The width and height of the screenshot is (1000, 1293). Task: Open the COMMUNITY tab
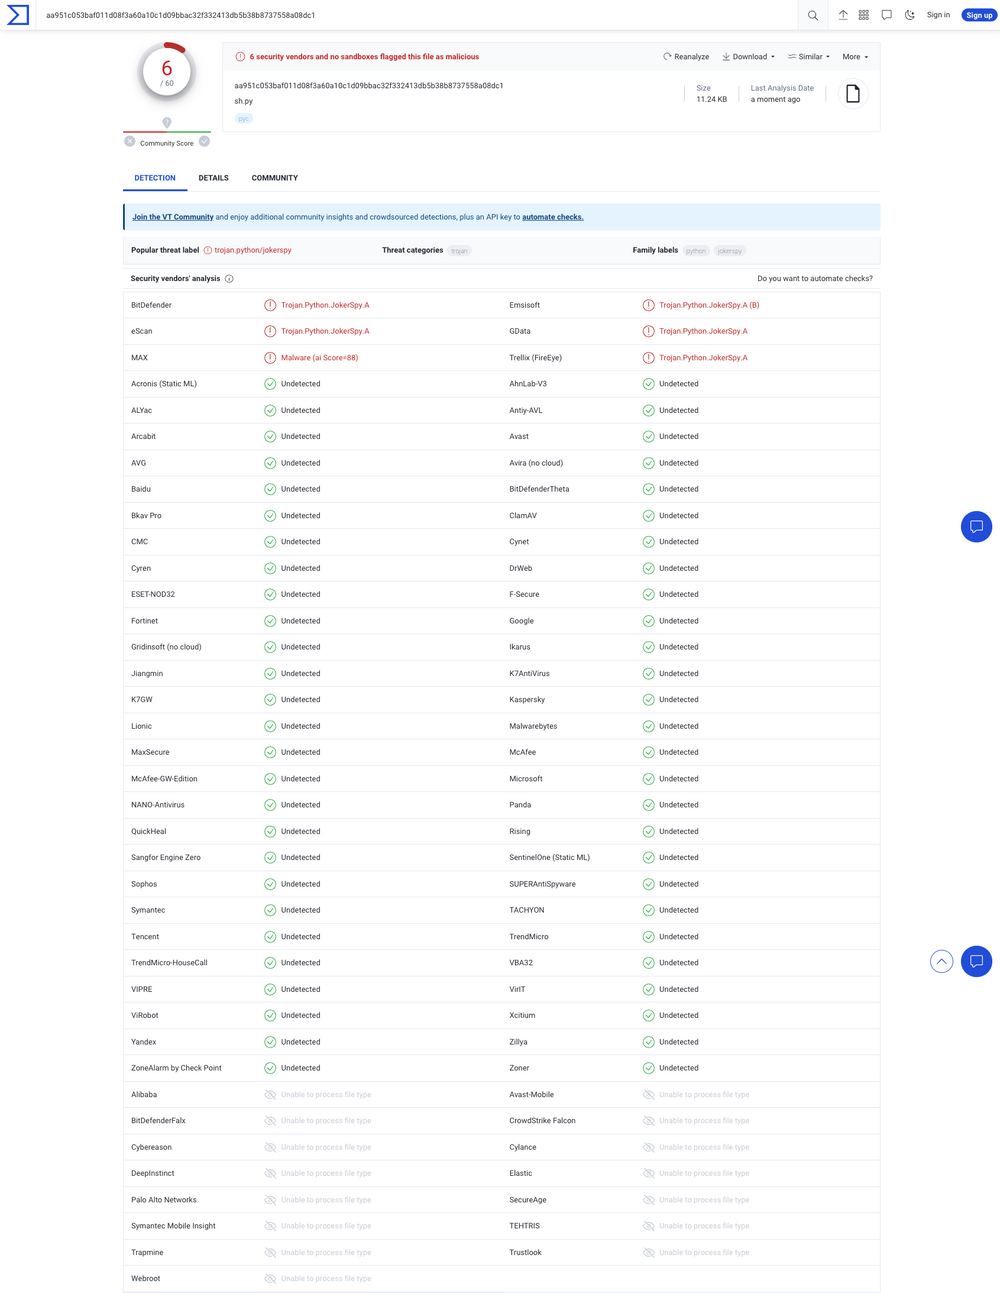(x=274, y=178)
